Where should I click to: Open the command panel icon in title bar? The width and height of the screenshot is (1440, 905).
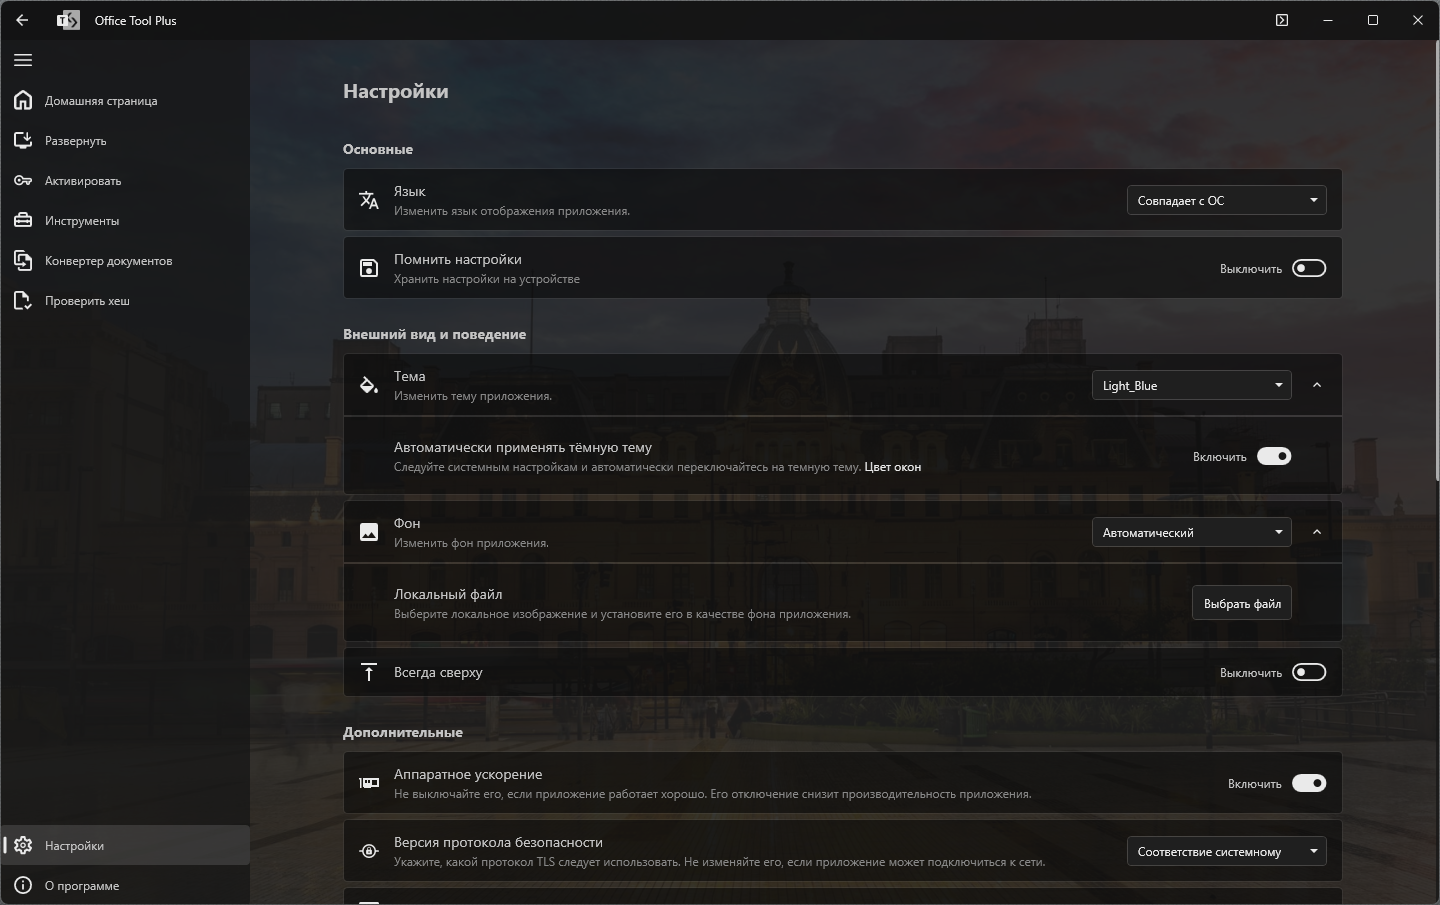[x=1282, y=20]
